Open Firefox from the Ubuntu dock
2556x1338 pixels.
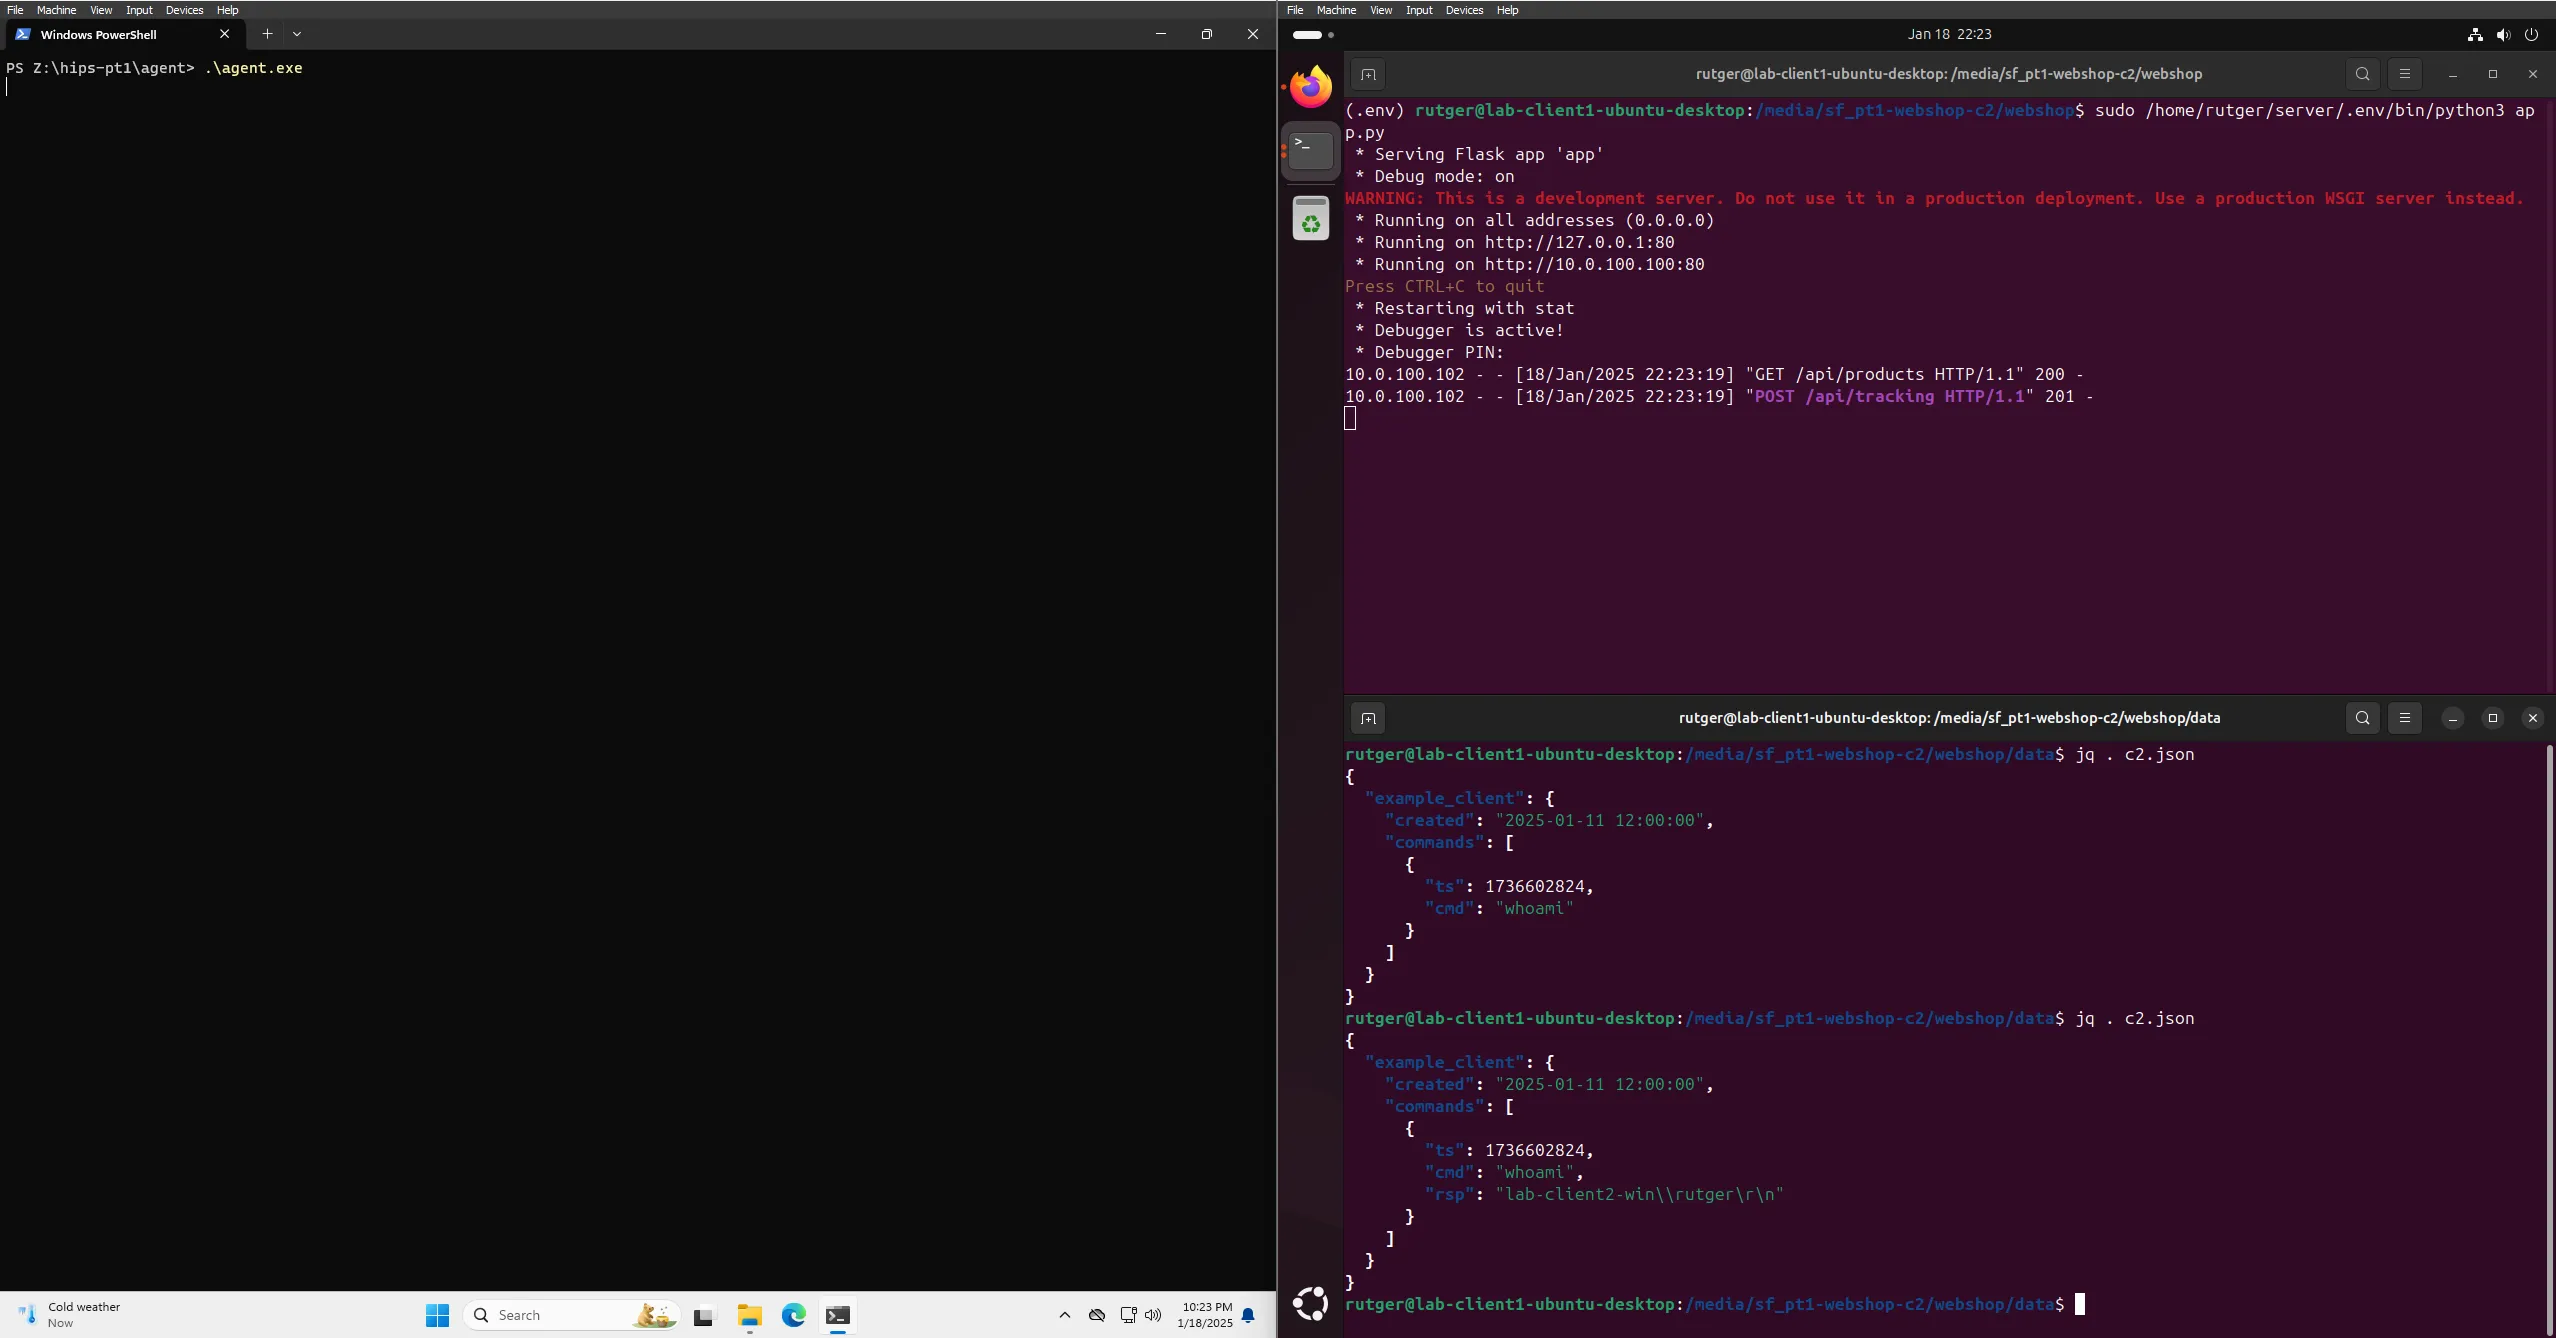[x=1310, y=88]
